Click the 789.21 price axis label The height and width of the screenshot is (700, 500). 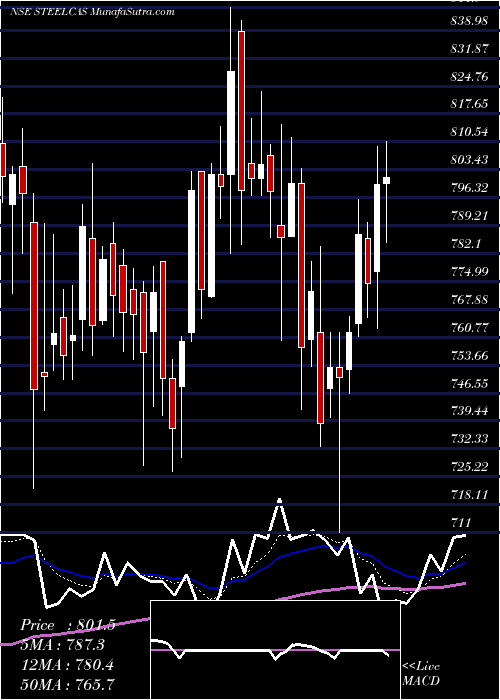469,216
